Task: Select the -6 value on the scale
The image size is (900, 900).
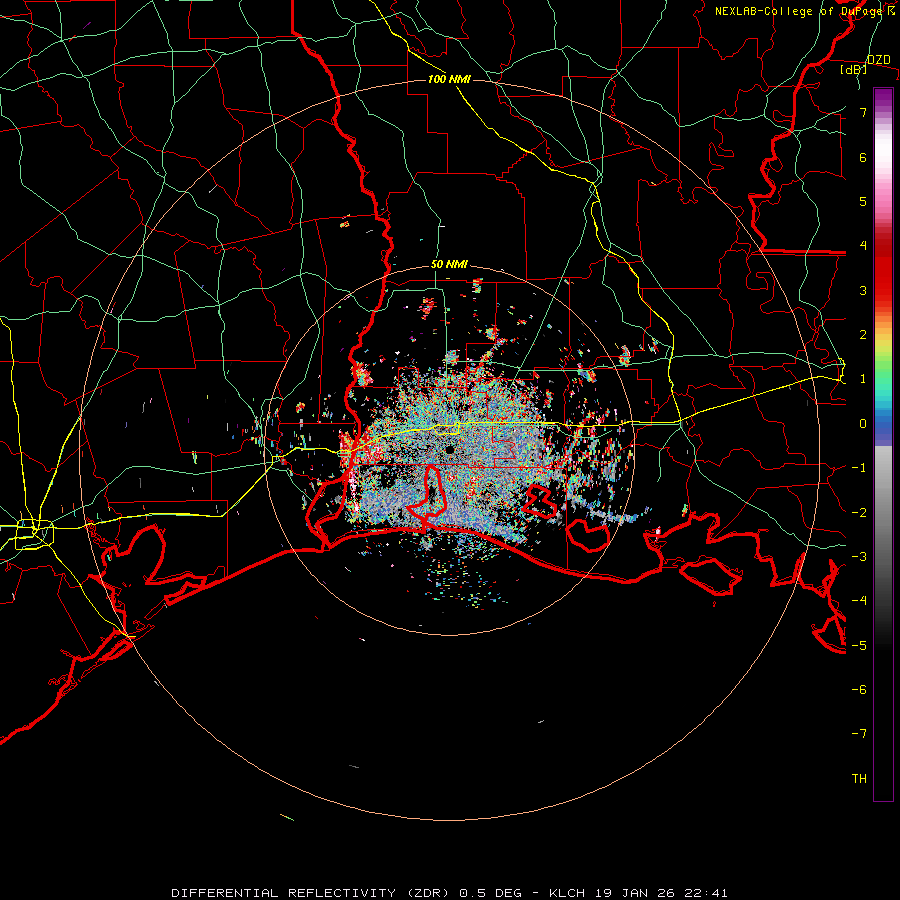Action: click(859, 690)
